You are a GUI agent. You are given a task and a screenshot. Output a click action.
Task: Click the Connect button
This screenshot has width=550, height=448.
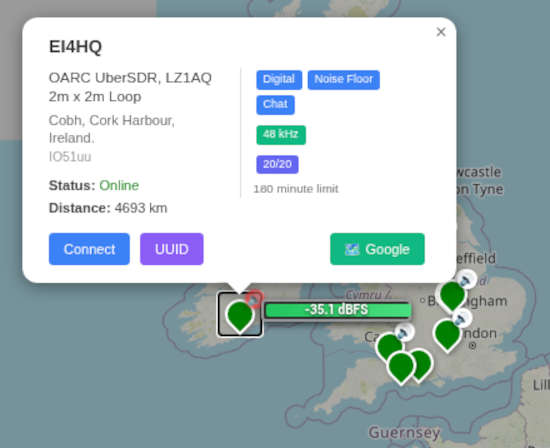[x=89, y=249]
